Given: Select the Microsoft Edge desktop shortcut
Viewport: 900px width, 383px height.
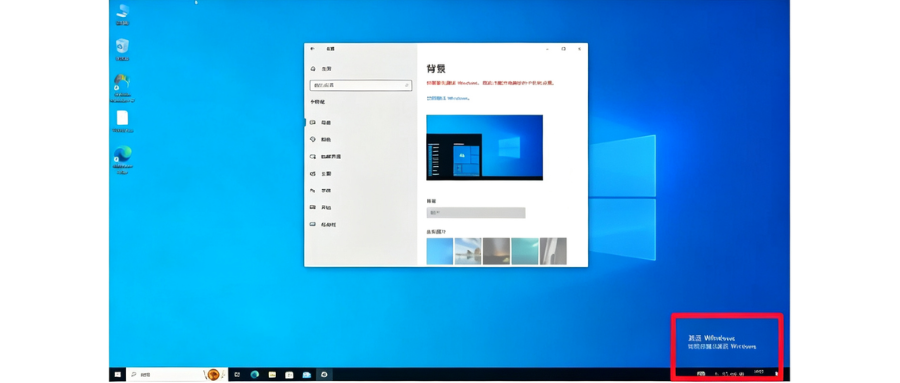Looking at the screenshot, I should tap(122, 160).
